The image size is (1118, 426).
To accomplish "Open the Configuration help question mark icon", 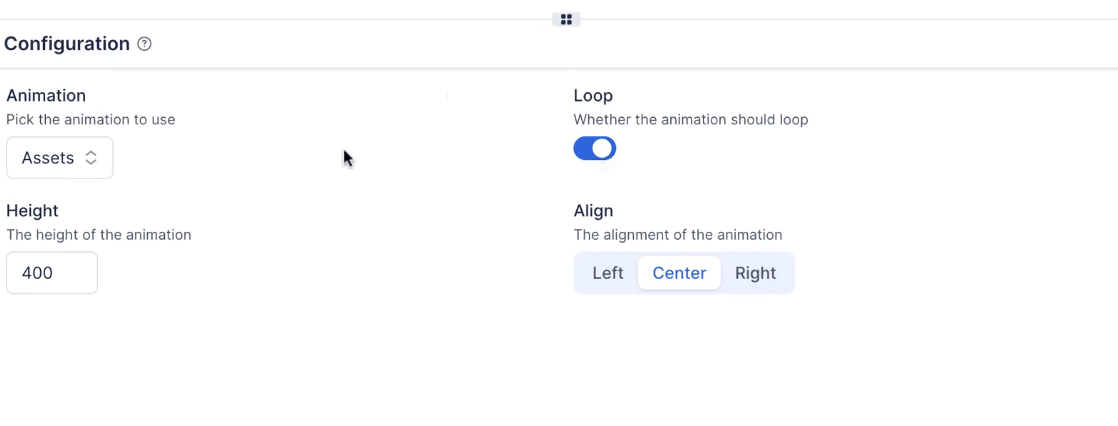I will tap(144, 44).
